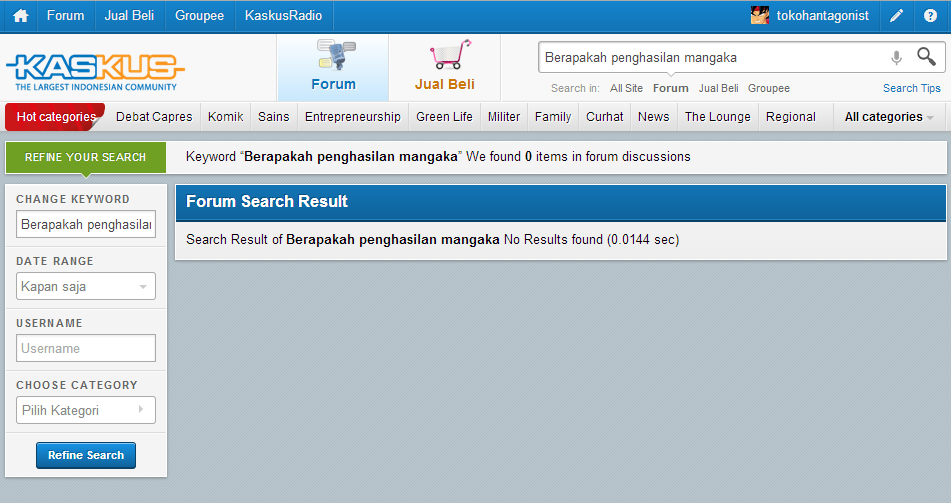Screen dimensions: 951x503
Task: Open Groupee in top bar
Action: pyautogui.click(x=200, y=16)
